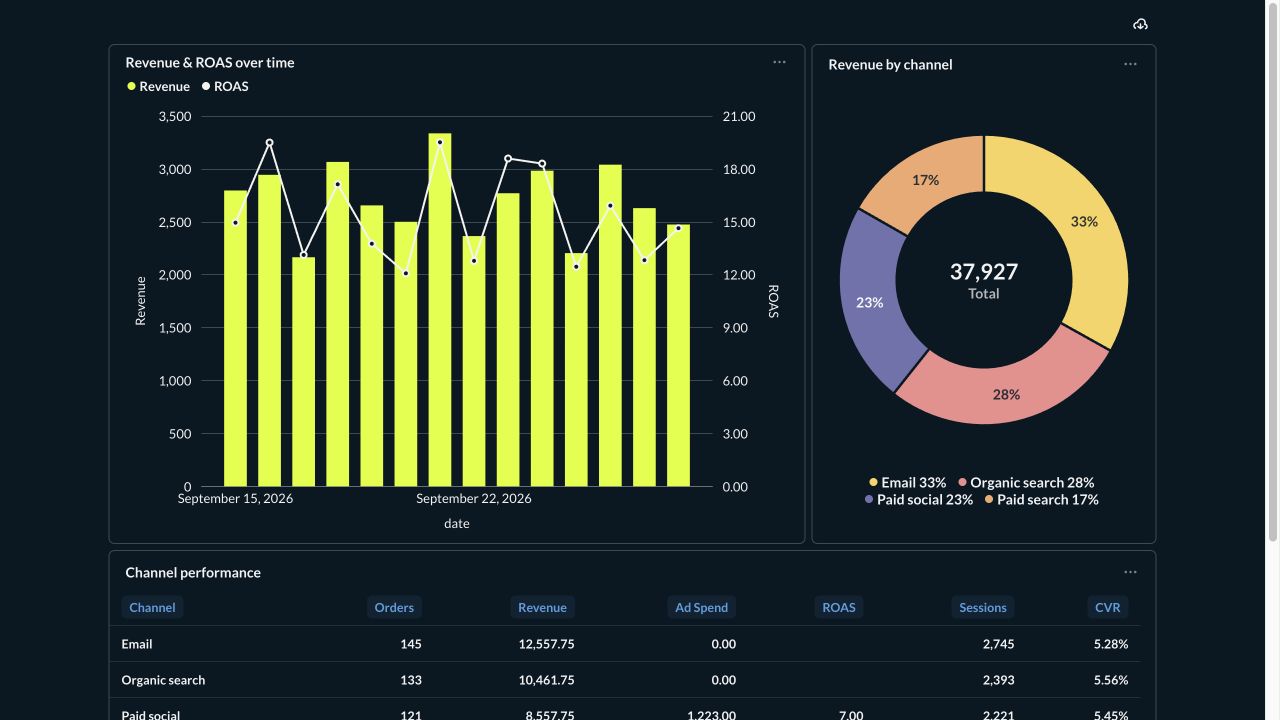1280x720 pixels.
Task: Click the cloud download icon
Action: (x=1140, y=24)
